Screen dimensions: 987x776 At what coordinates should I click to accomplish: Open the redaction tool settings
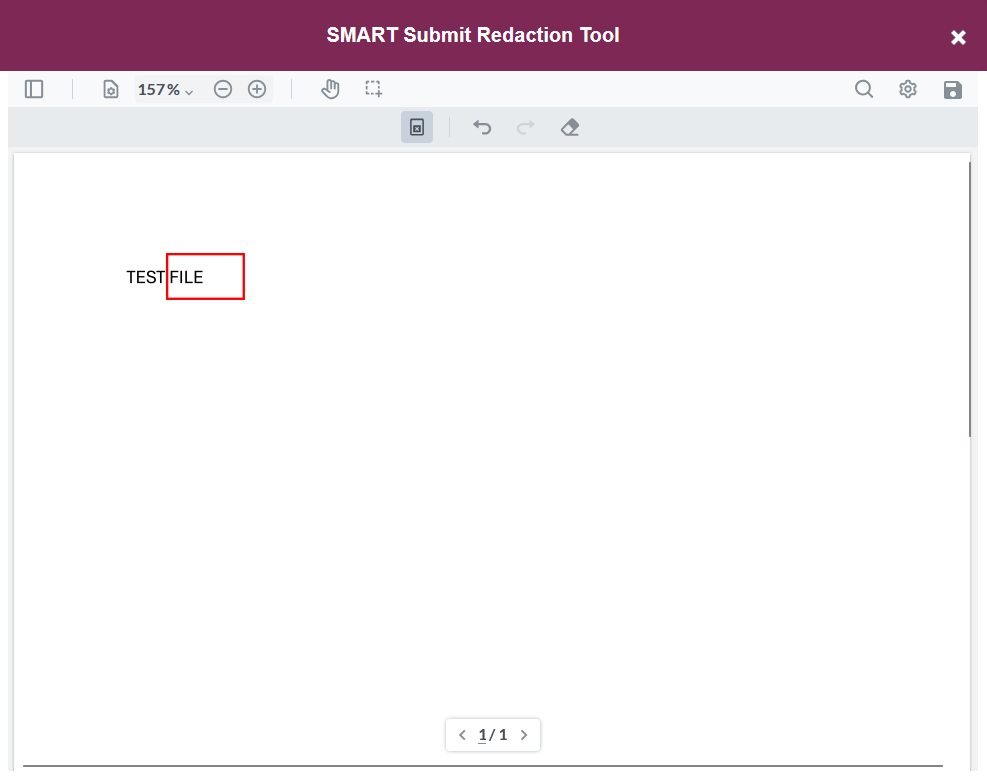907,89
